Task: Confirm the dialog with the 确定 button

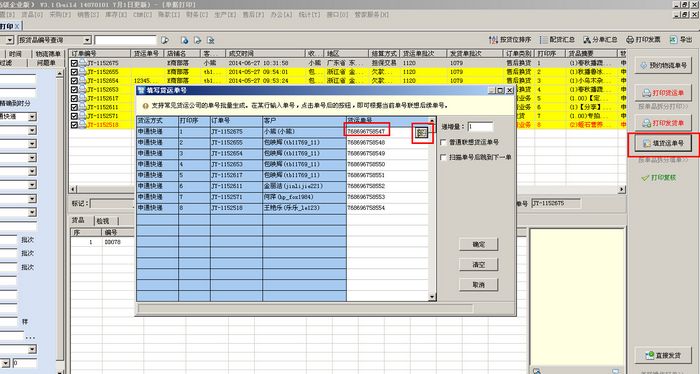Action: 479,245
